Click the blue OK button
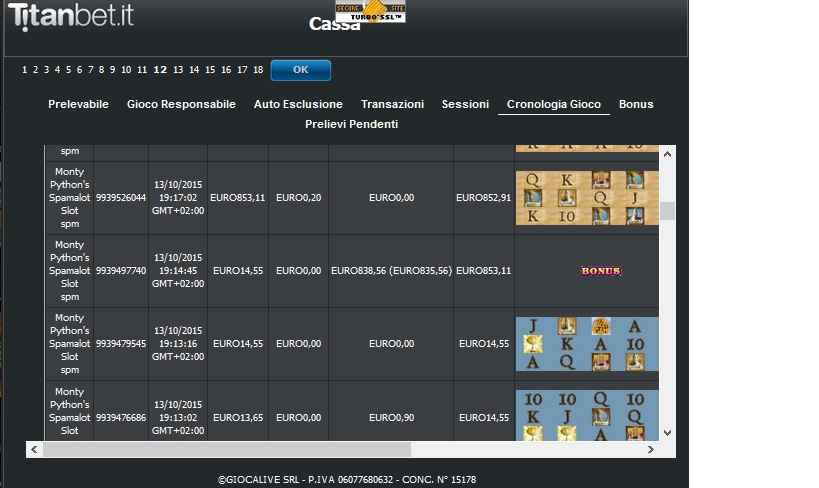The height and width of the screenshot is (488, 819). click(300, 70)
